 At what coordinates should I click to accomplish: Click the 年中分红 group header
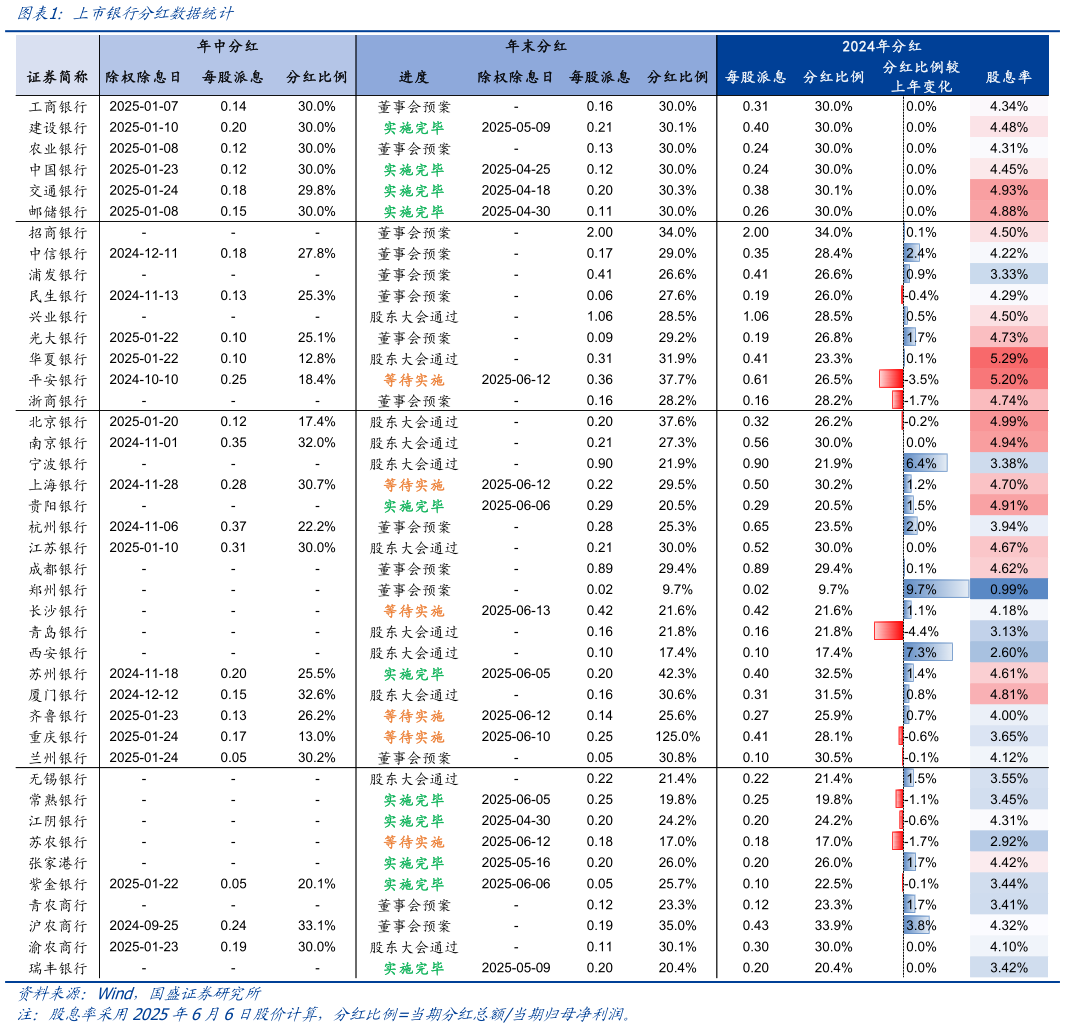point(228,46)
